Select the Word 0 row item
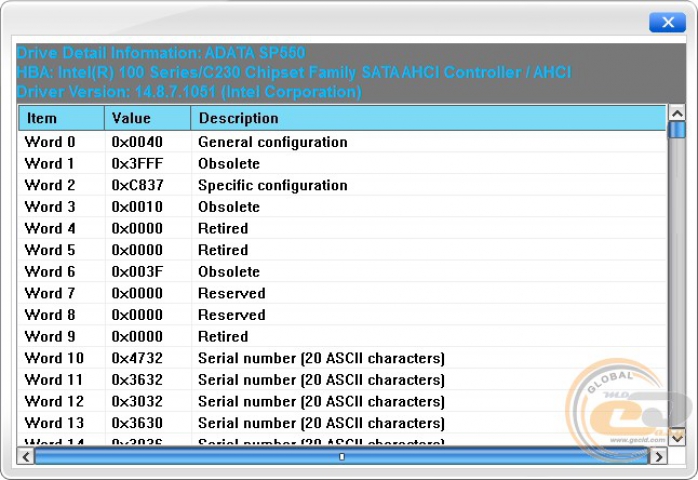Screen dimensions: 698x480 pyautogui.click(x=50, y=142)
